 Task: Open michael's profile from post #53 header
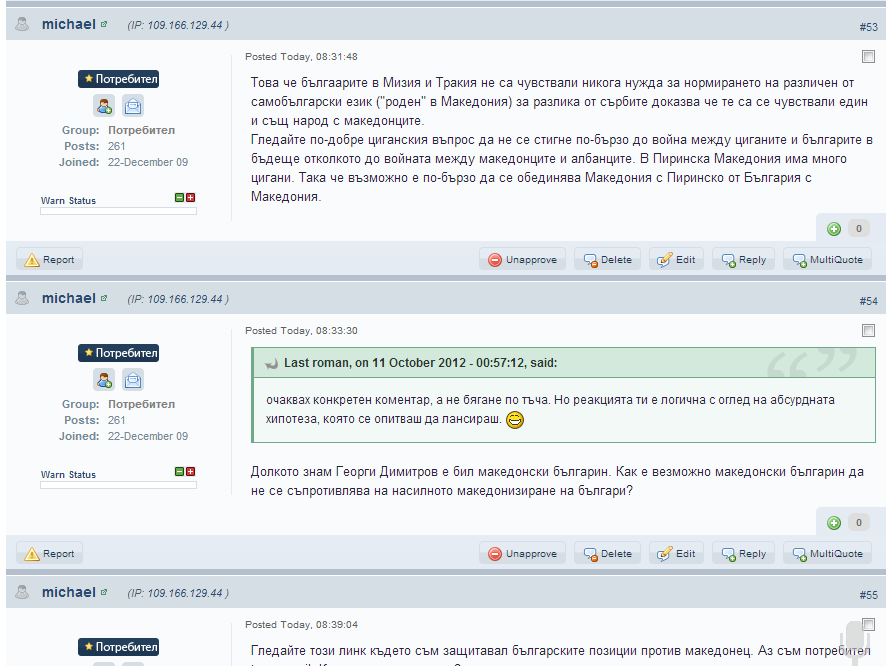68,24
